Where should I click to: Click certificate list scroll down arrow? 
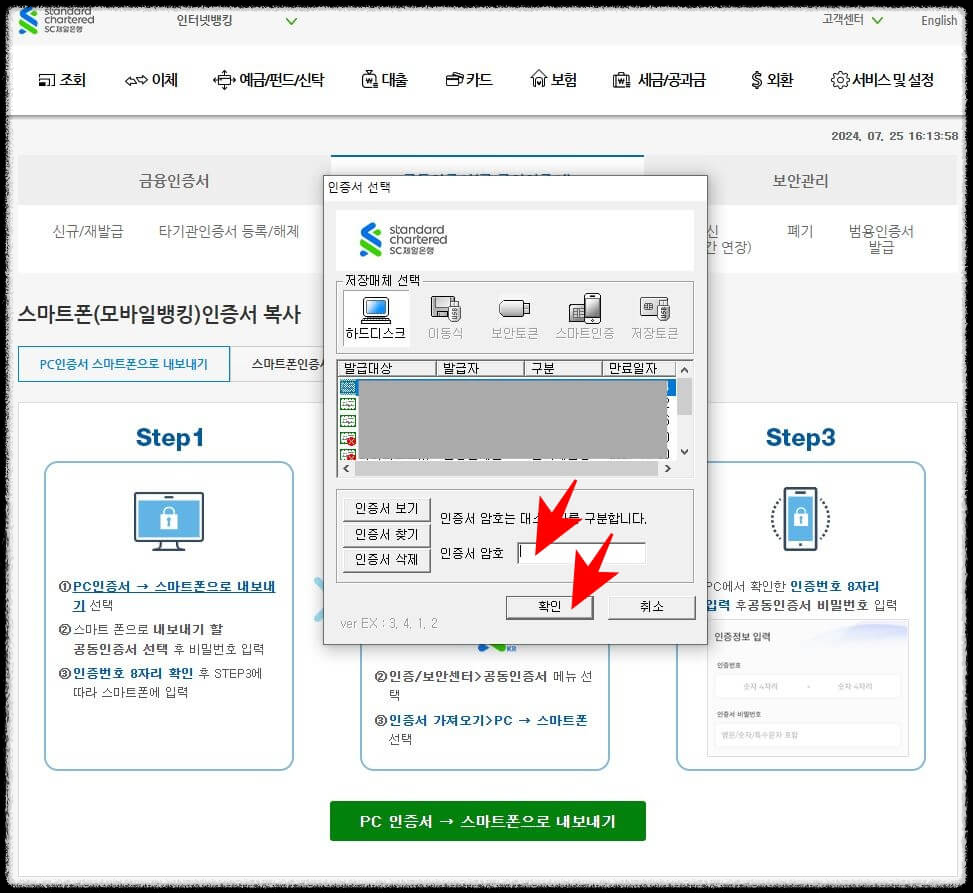pos(684,452)
